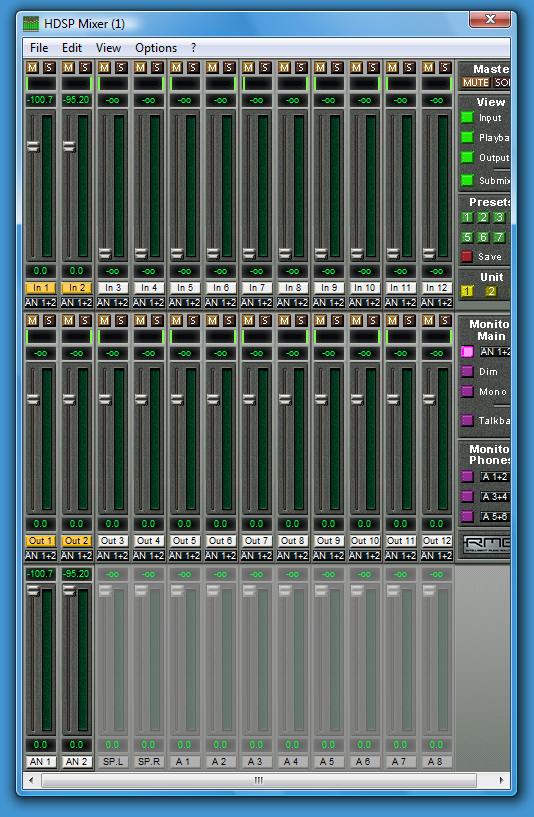The width and height of the screenshot is (534, 817).
Task: Load preset 7
Action: point(499,237)
